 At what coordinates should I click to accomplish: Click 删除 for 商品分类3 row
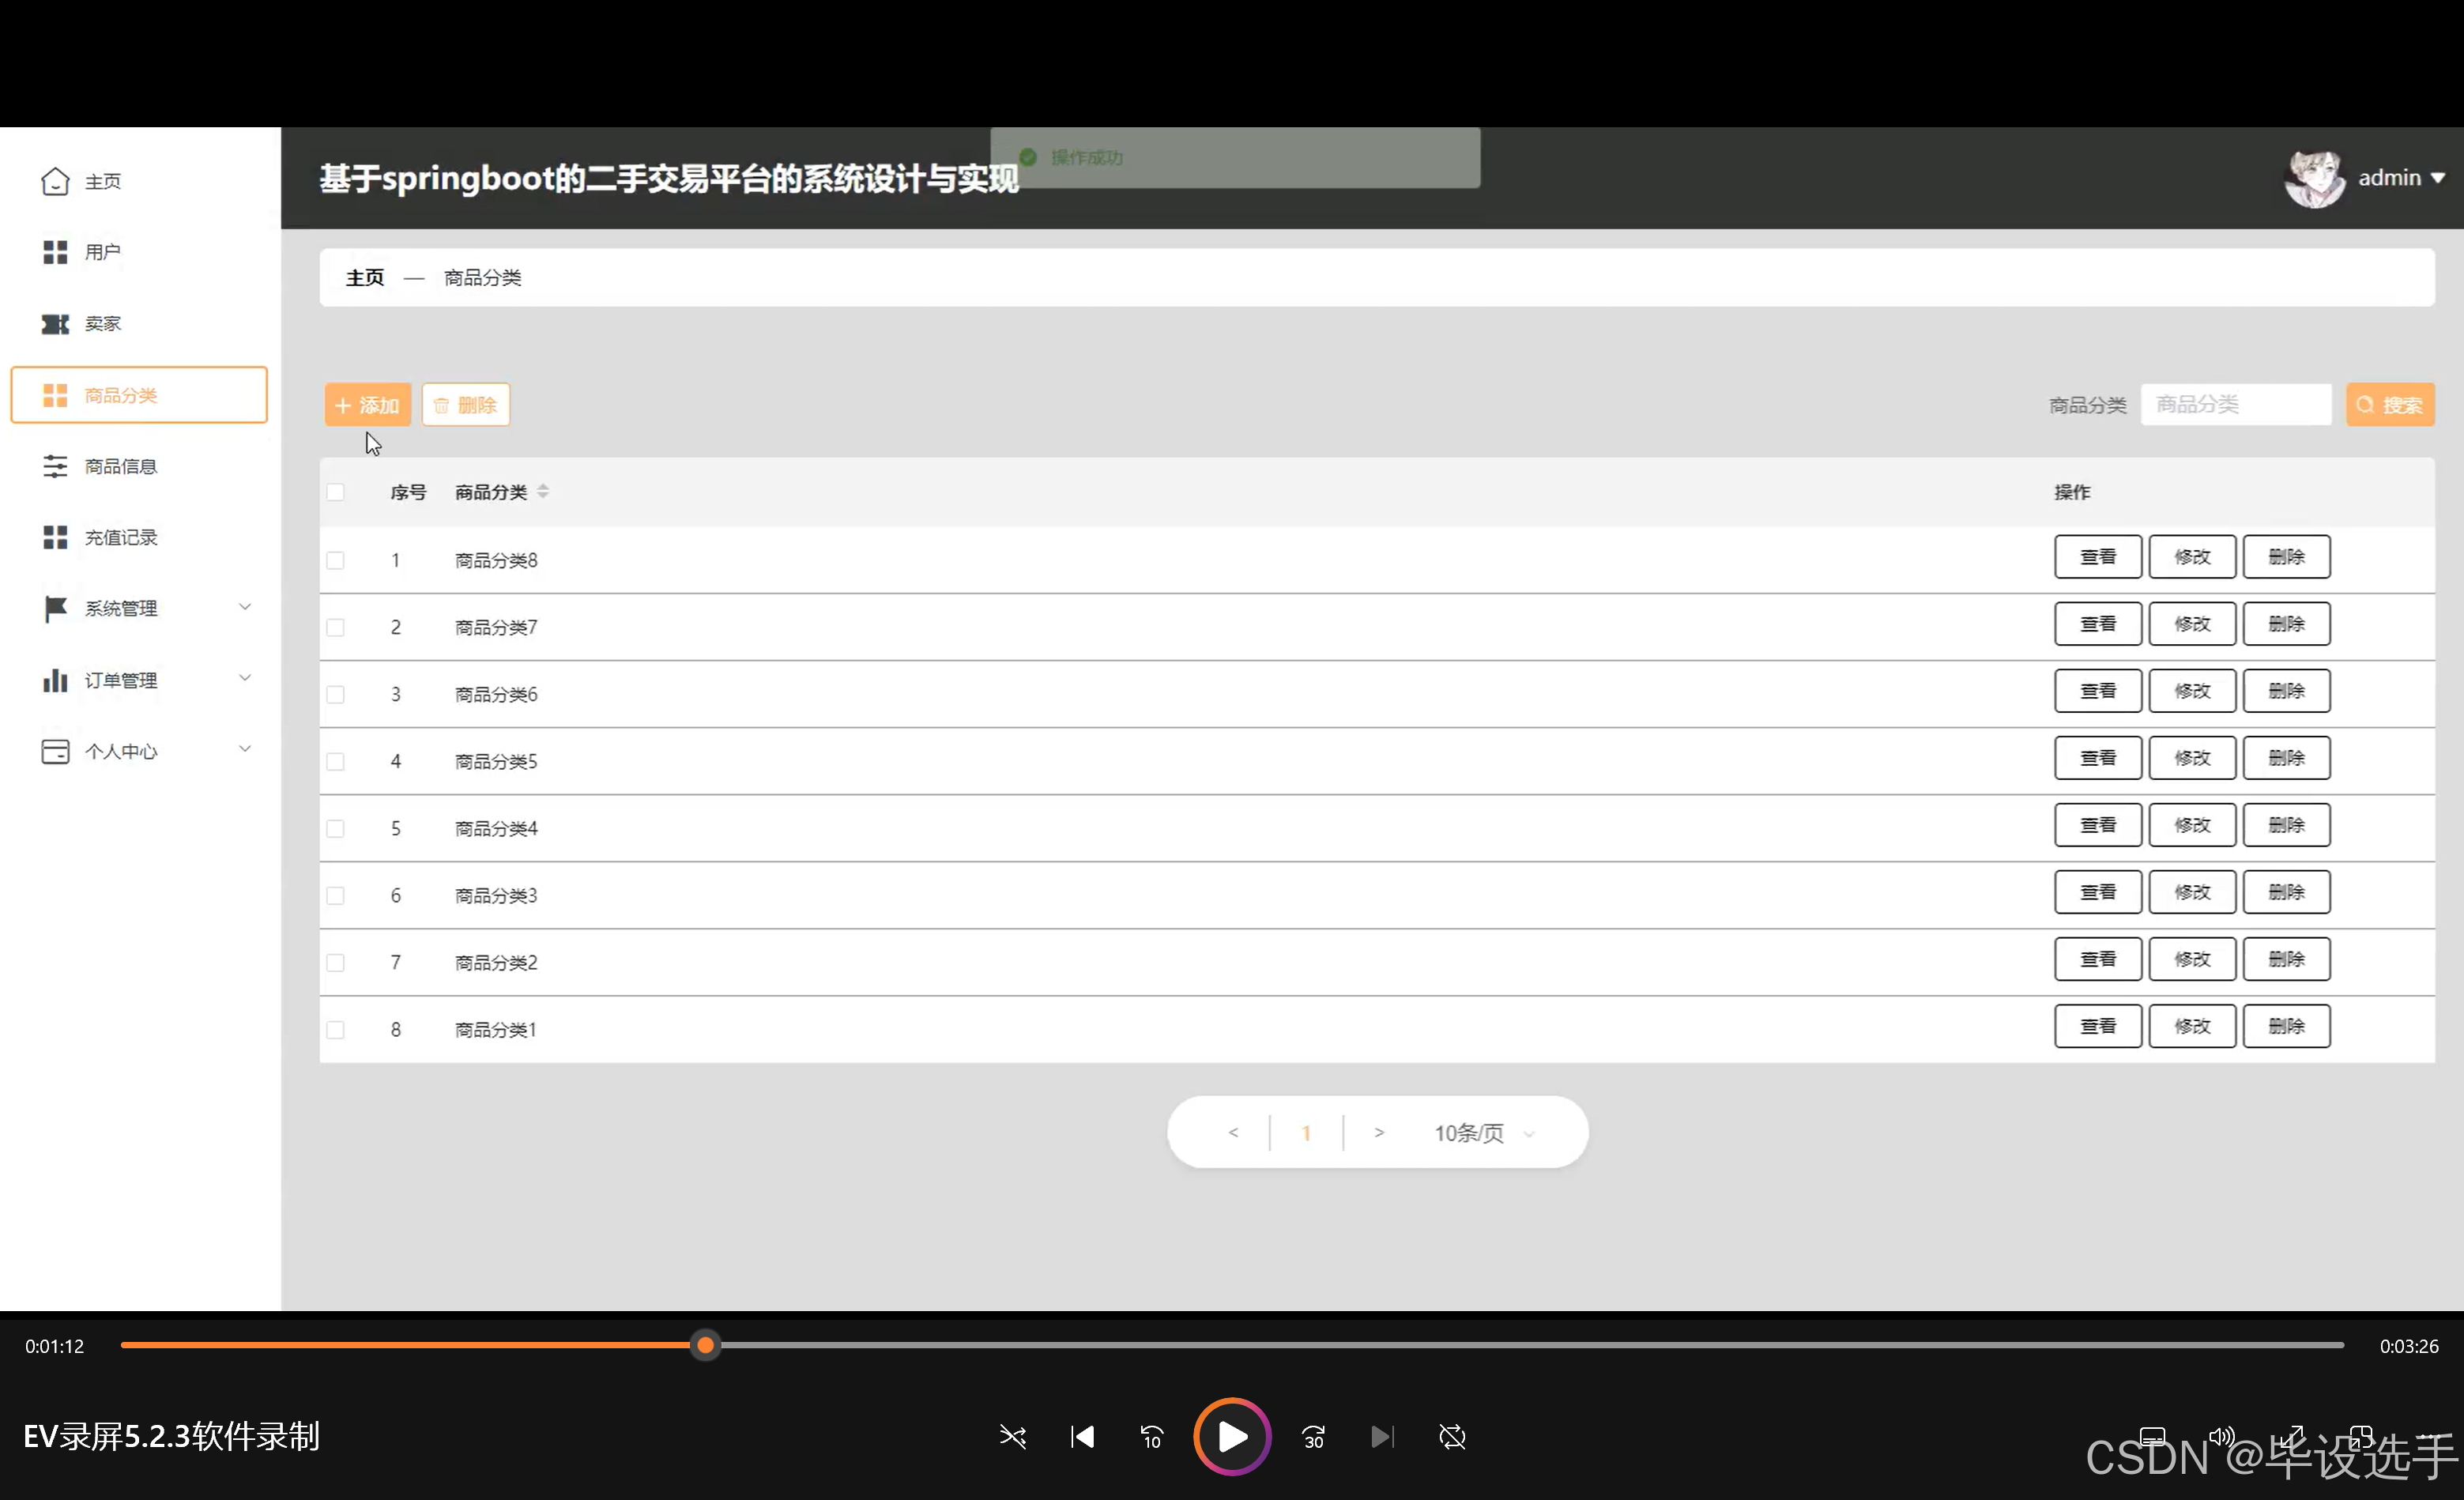2286,892
